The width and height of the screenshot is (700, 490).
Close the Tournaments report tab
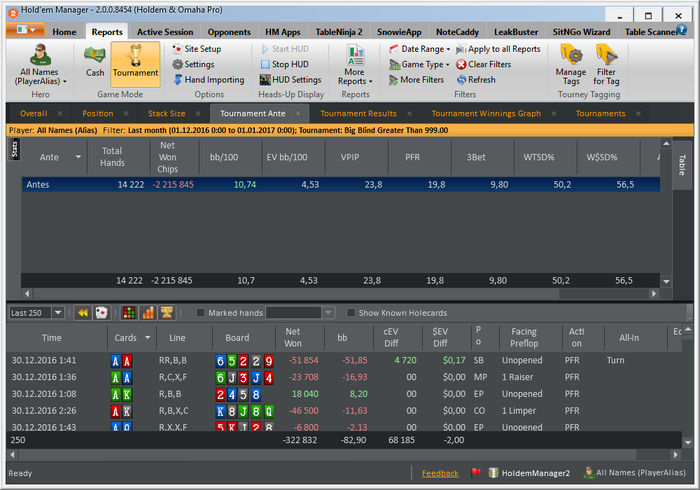pyautogui.click(x=638, y=113)
